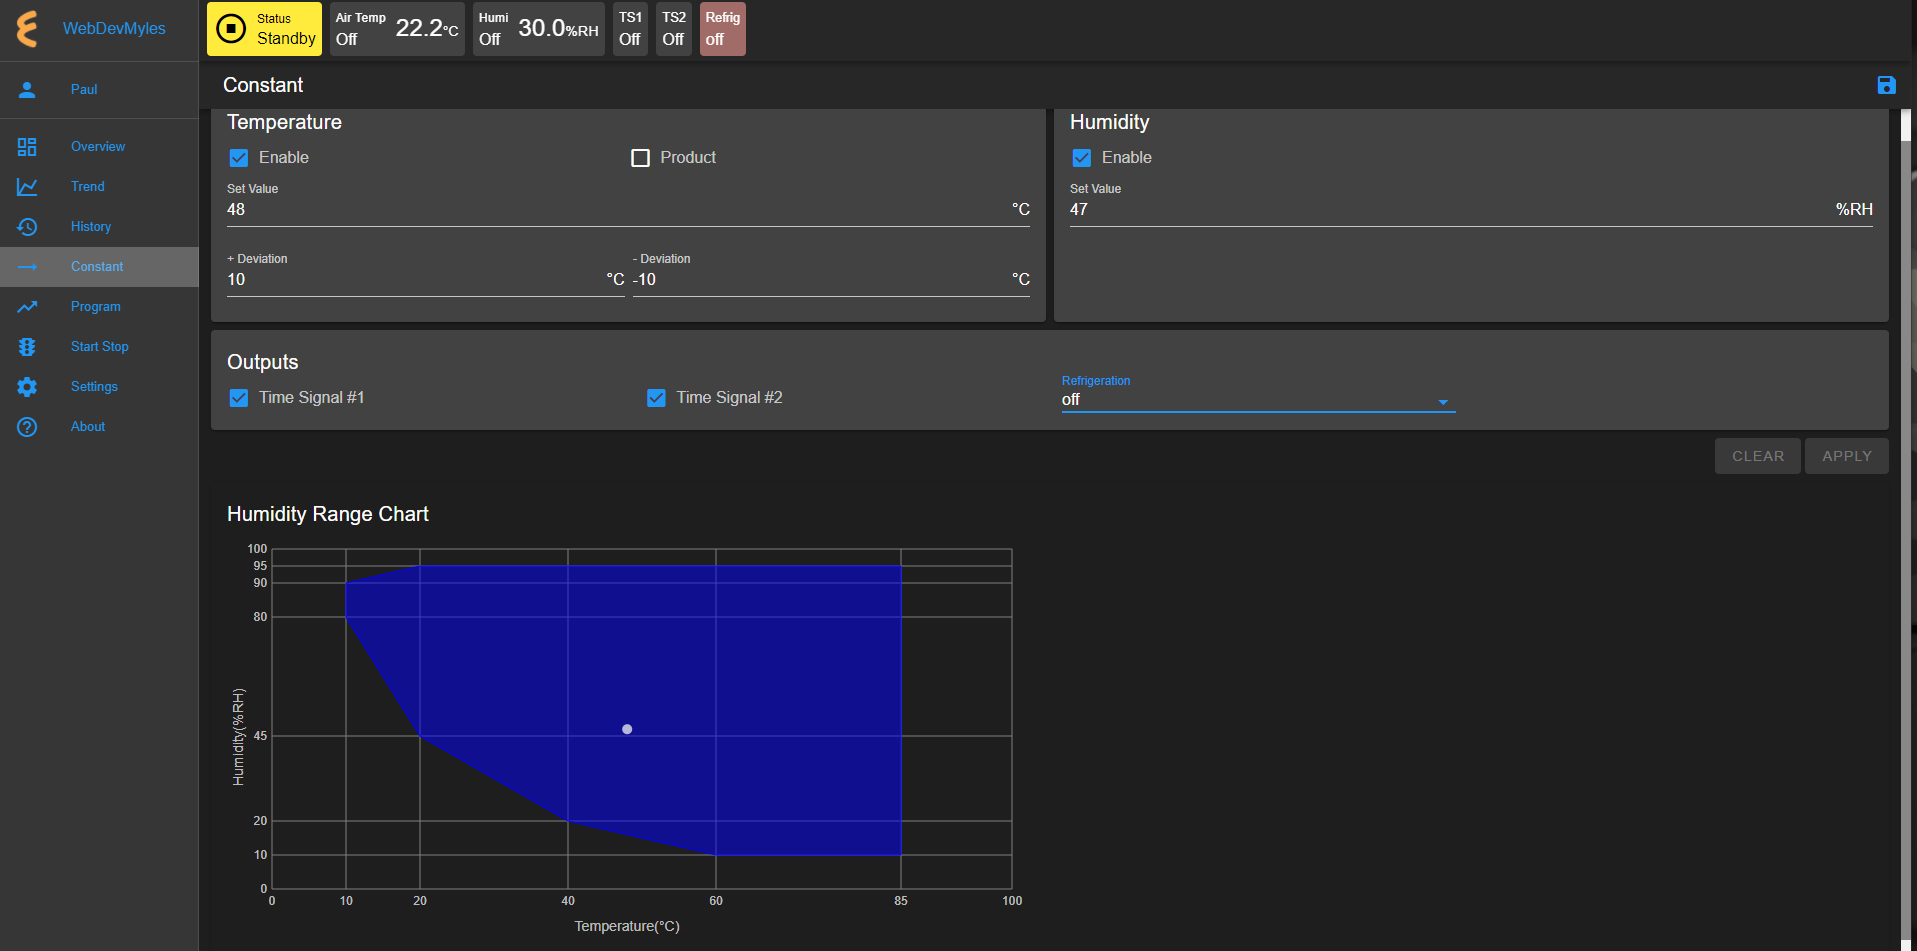Click the Program trending line icon

tap(27, 307)
